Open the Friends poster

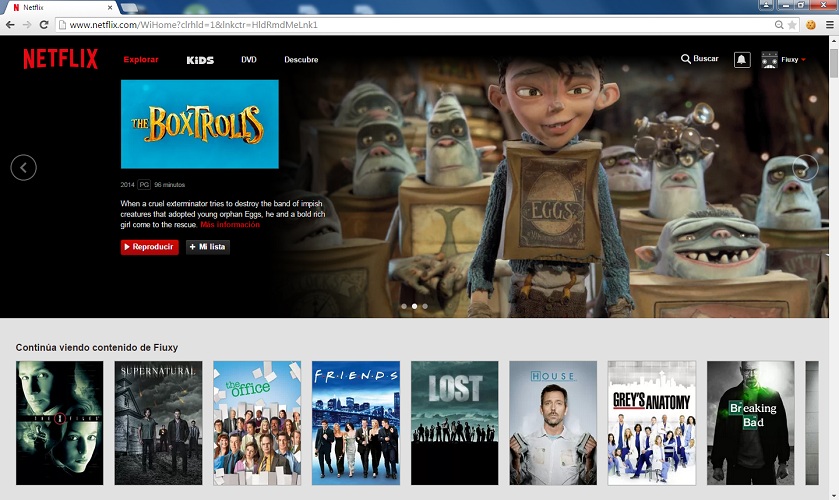[356, 423]
